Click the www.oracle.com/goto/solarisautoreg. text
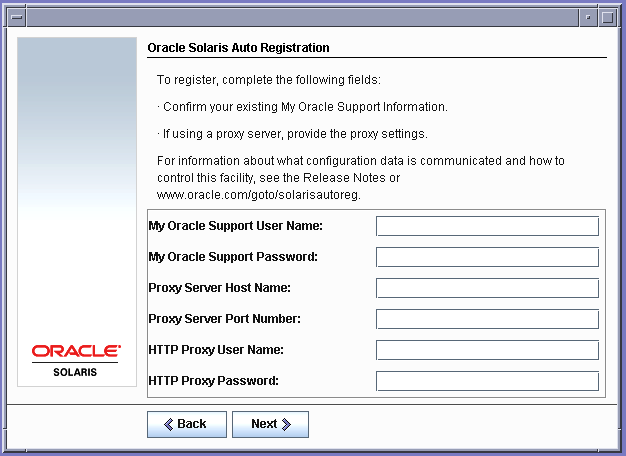The width and height of the screenshot is (626, 456). coord(259,195)
